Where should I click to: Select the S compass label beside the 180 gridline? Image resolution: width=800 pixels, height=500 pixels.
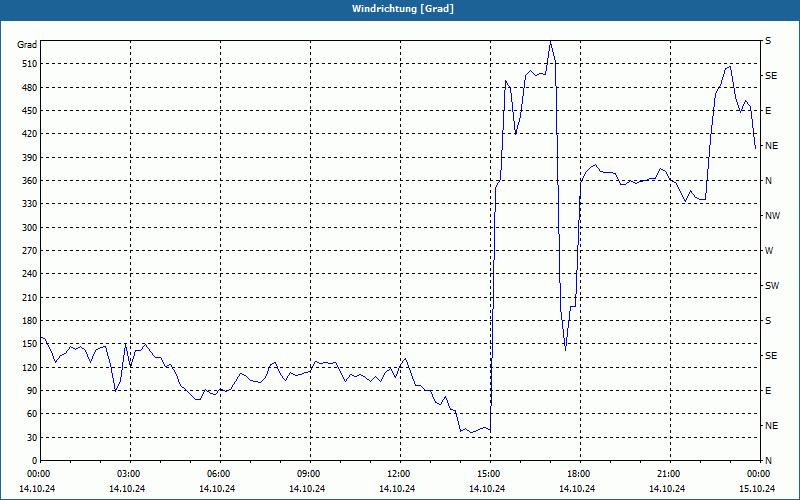(x=768, y=321)
